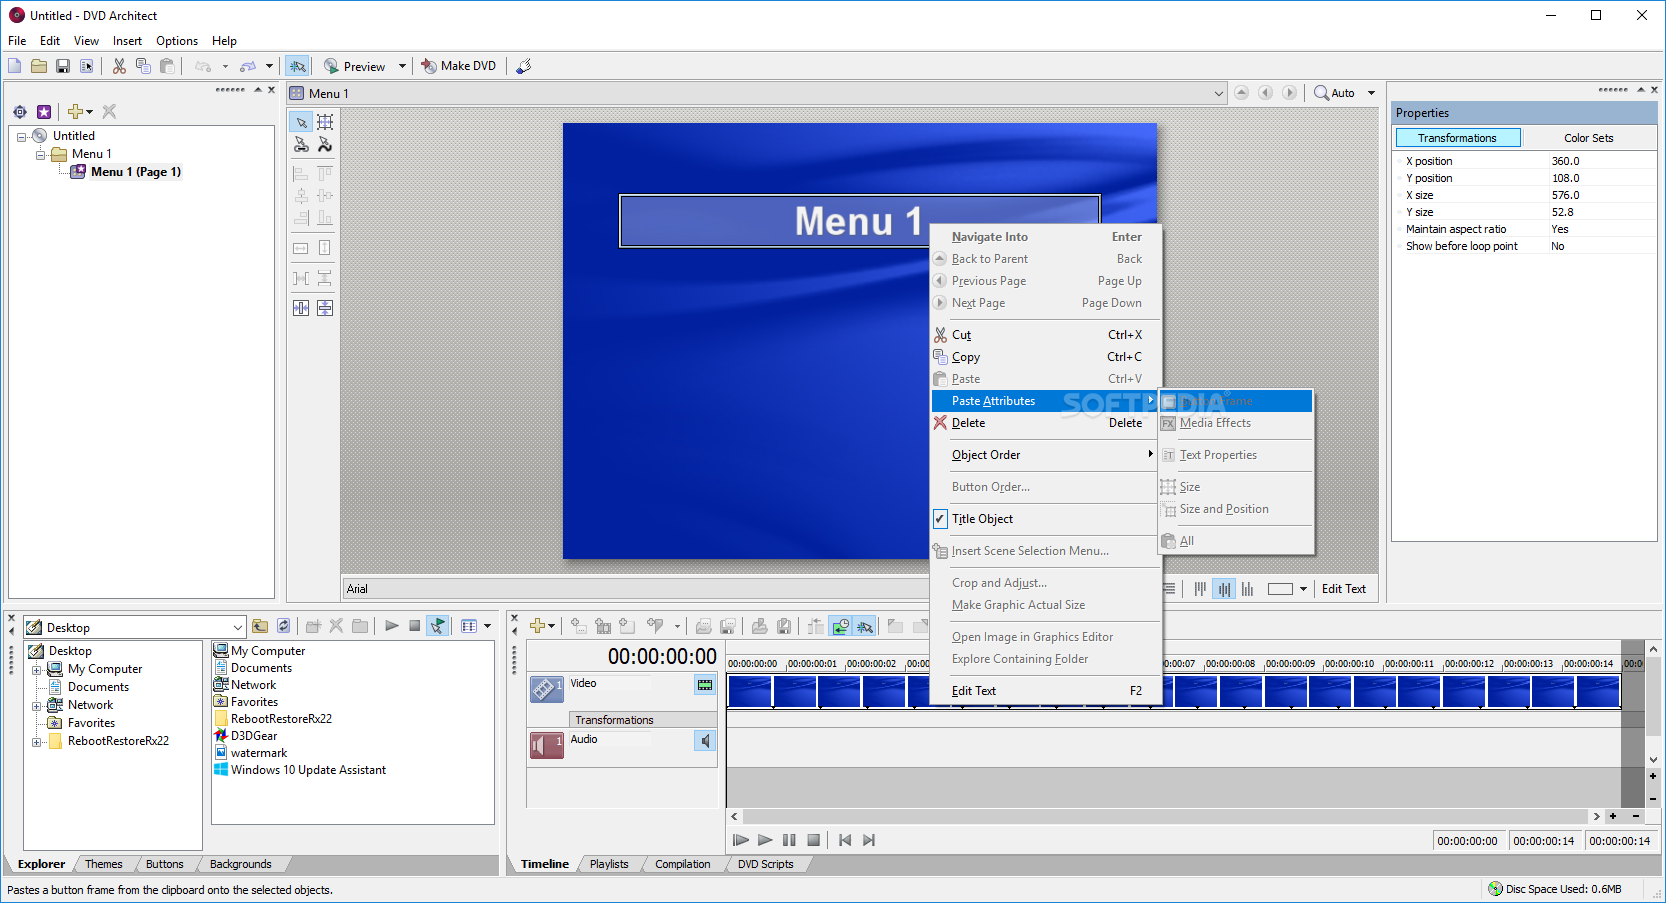Image resolution: width=1666 pixels, height=903 pixels.
Task: Collapse the Menu 1 node in the project tree
Action: [41, 153]
